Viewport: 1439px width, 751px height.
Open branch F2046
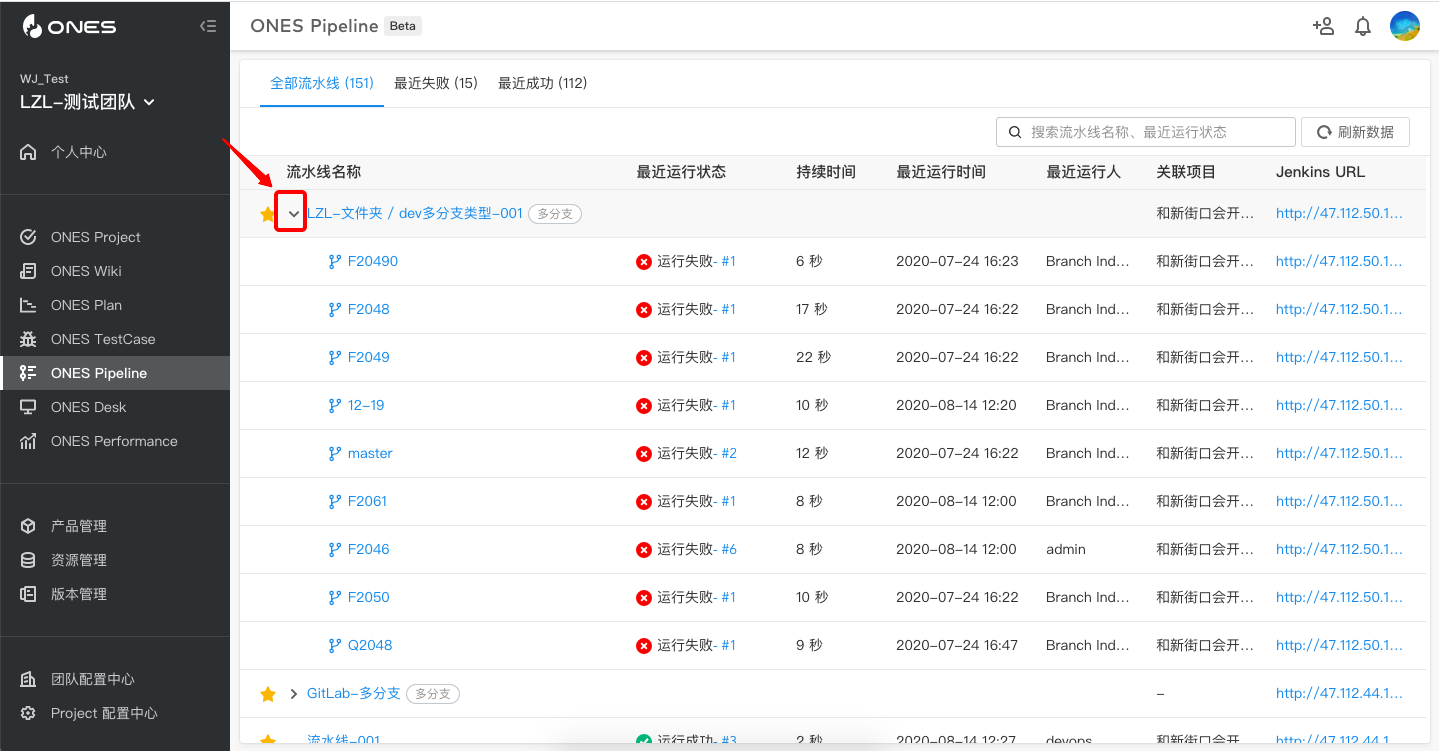tap(369, 549)
